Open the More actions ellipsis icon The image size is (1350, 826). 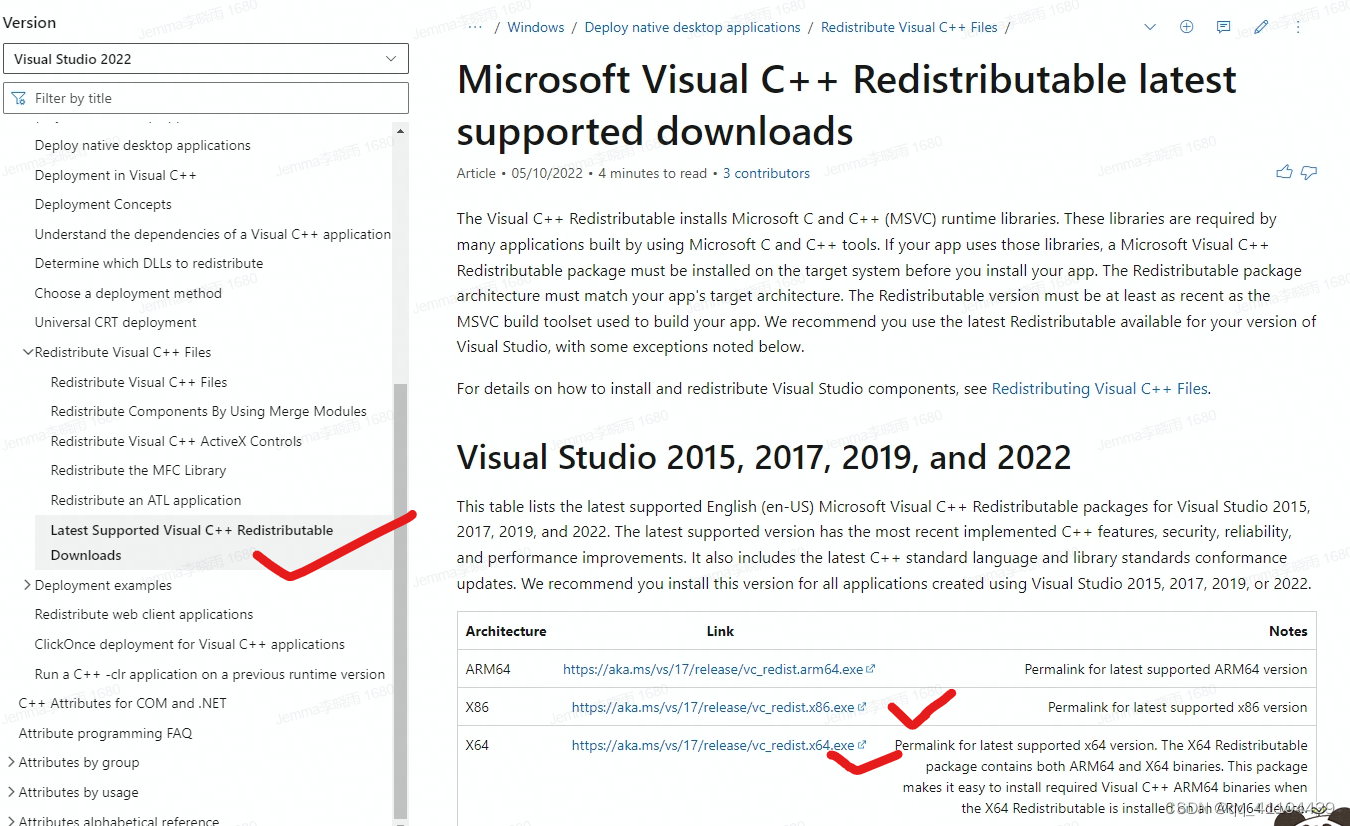click(1297, 27)
